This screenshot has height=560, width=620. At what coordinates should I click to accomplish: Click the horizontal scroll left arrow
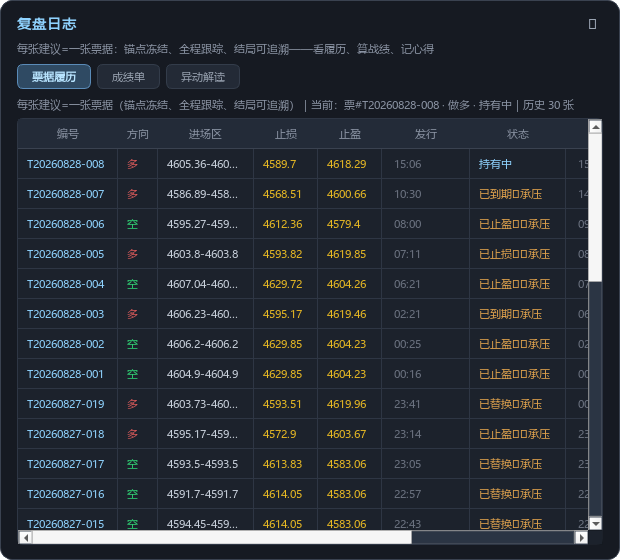[x=26, y=537]
